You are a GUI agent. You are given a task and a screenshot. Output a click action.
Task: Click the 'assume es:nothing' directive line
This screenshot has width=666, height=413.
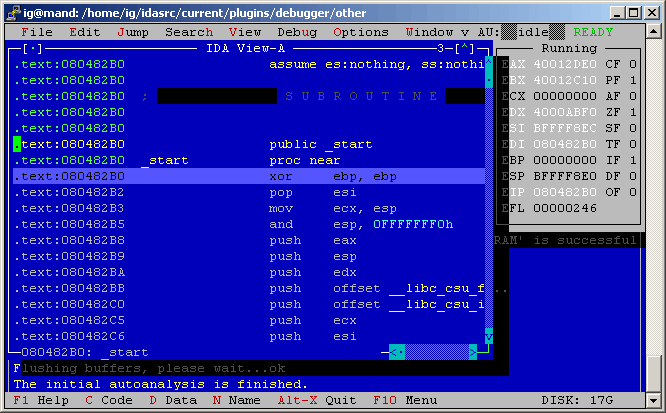[249, 65]
